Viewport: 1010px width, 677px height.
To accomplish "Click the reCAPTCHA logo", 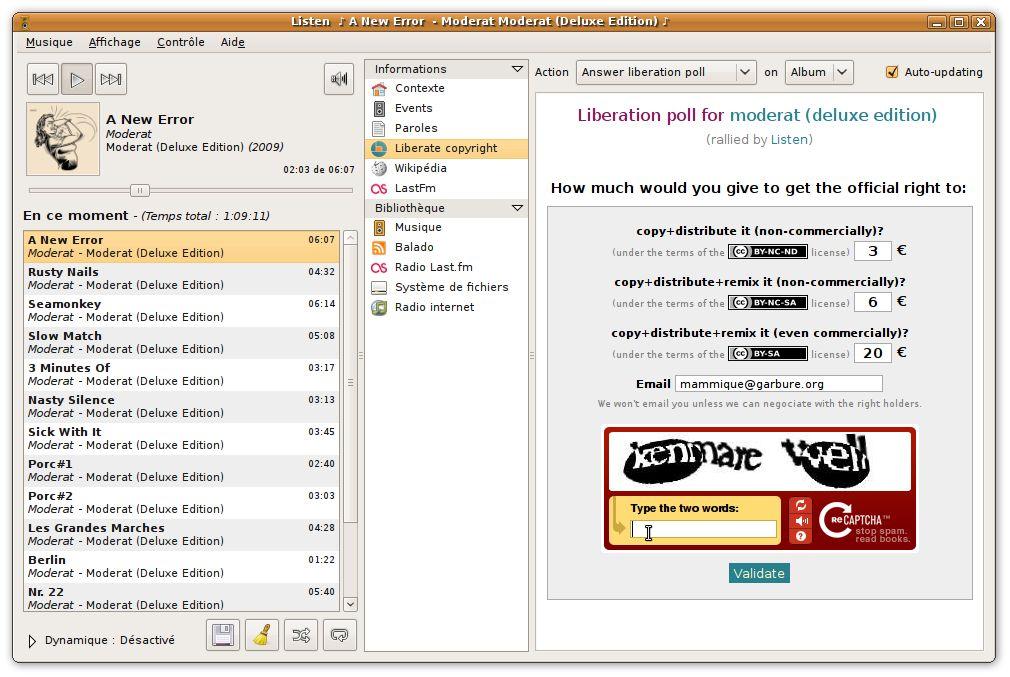I will click(x=864, y=521).
